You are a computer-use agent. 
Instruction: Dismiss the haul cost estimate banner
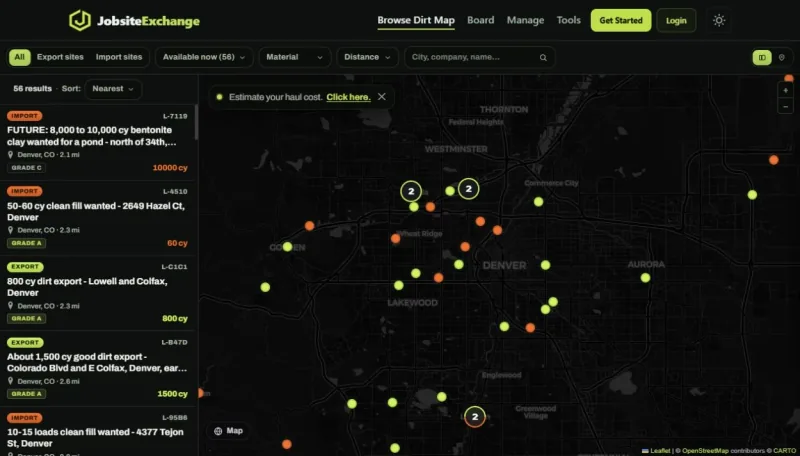click(382, 97)
